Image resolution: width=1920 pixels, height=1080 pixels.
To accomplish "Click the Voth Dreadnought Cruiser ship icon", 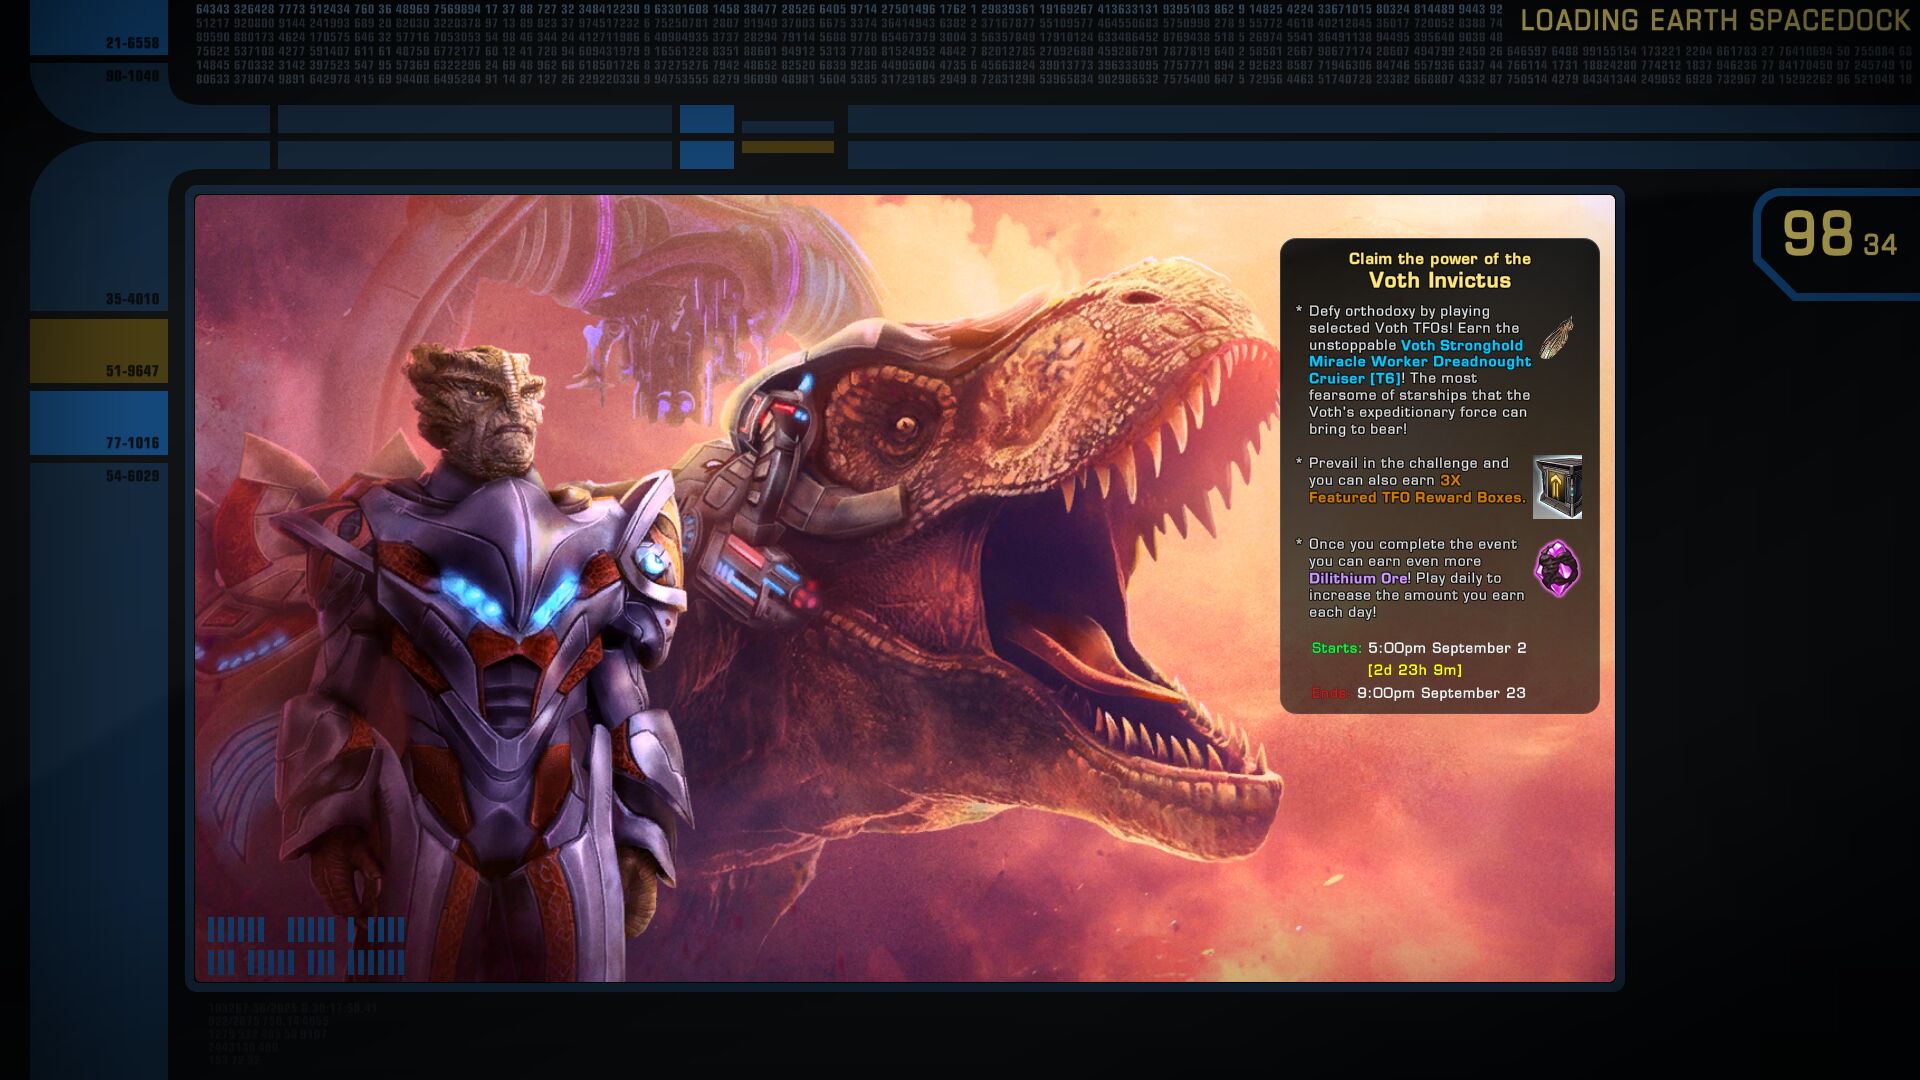I will coord(1555,337).
